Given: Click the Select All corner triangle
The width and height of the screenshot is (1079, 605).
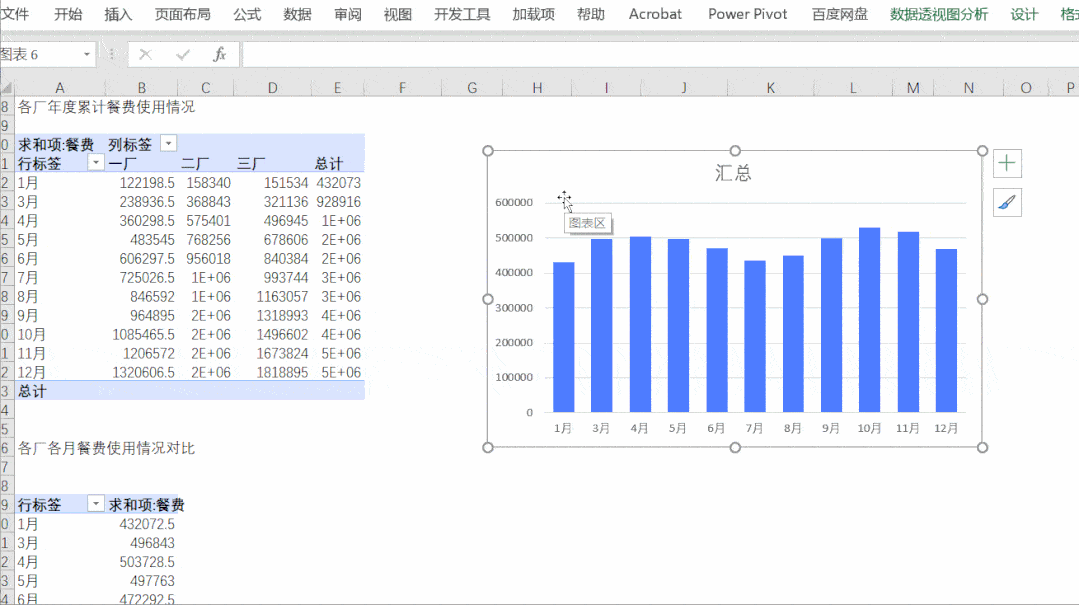Looking at the screenshot, I should 7,87.
